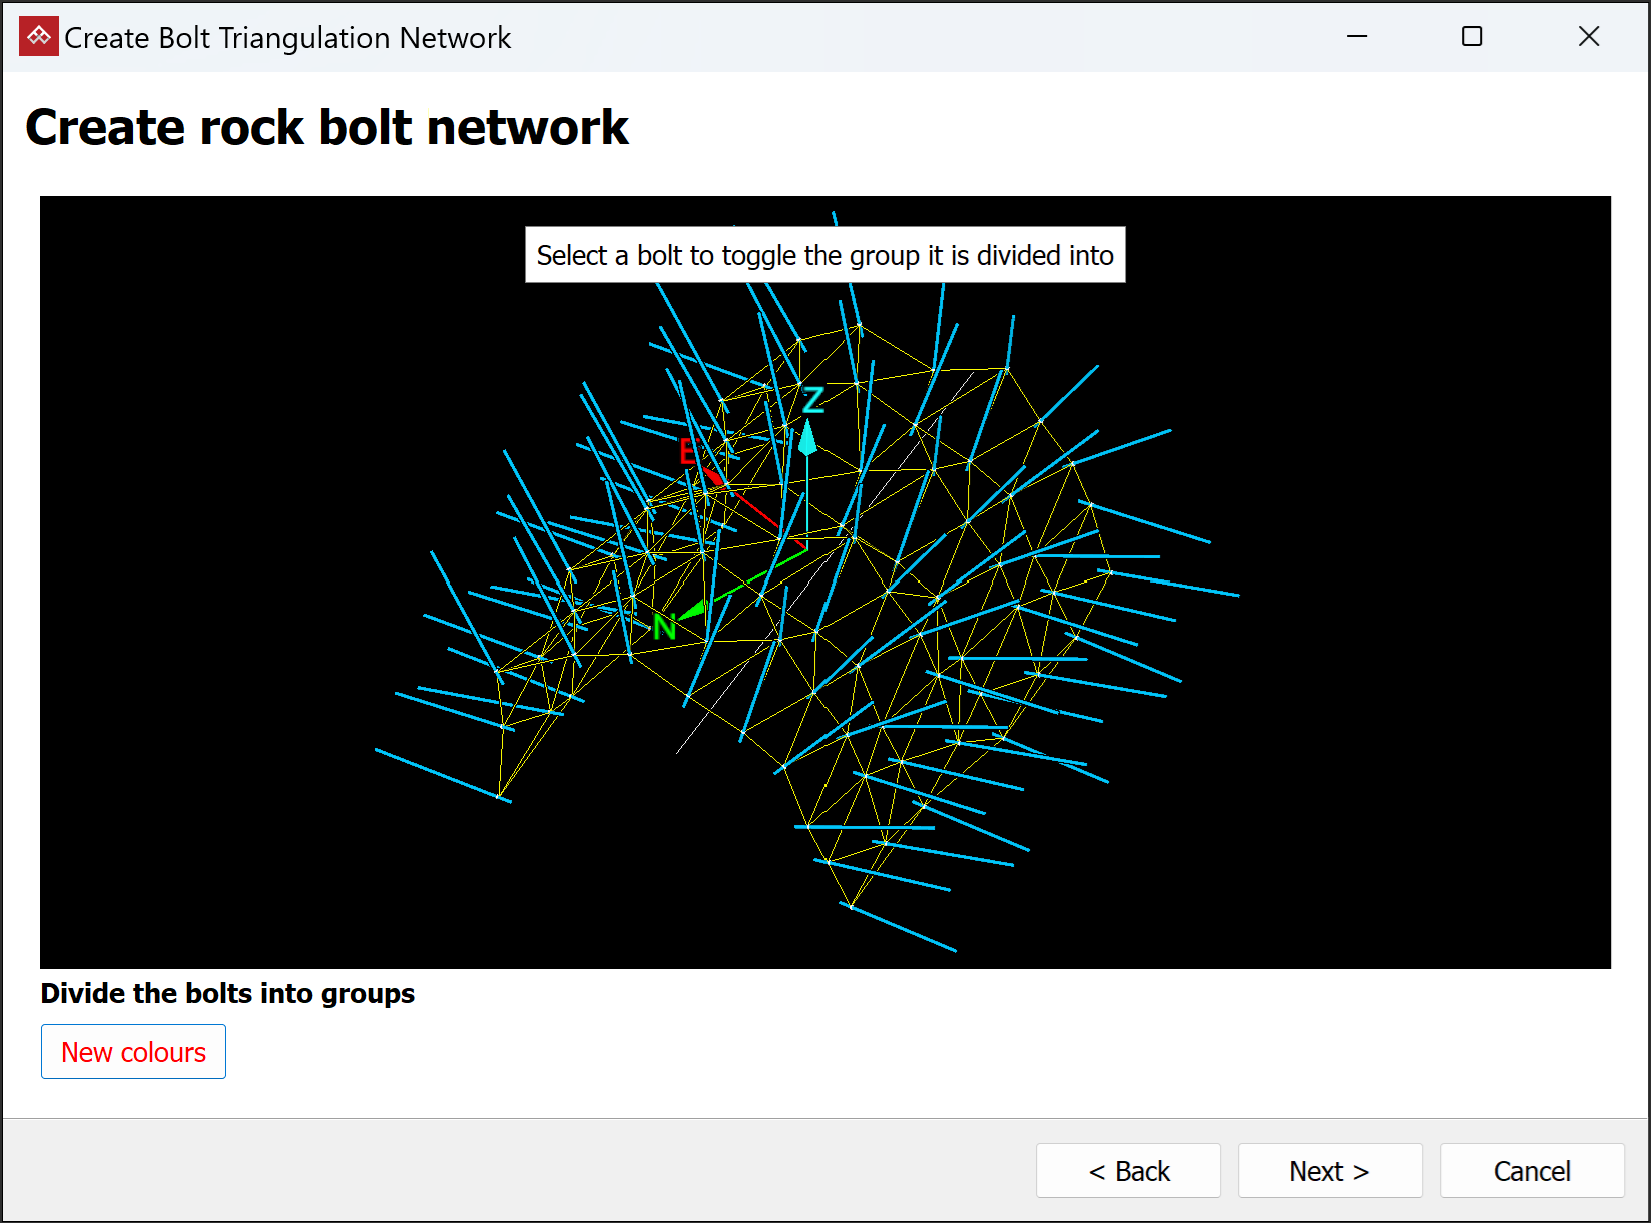Maximize the wizard dialog window
Image resolution: width=1651 pixels, height=1223 pixels.
click(1472, 37)
